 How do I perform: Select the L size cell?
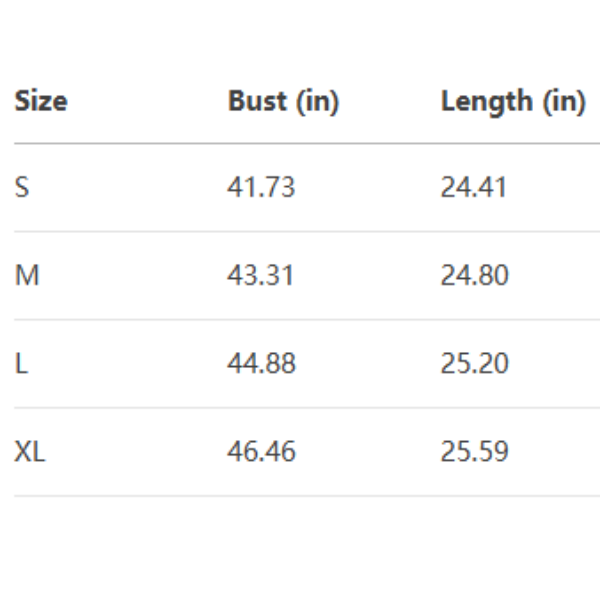tap(20, 363)
